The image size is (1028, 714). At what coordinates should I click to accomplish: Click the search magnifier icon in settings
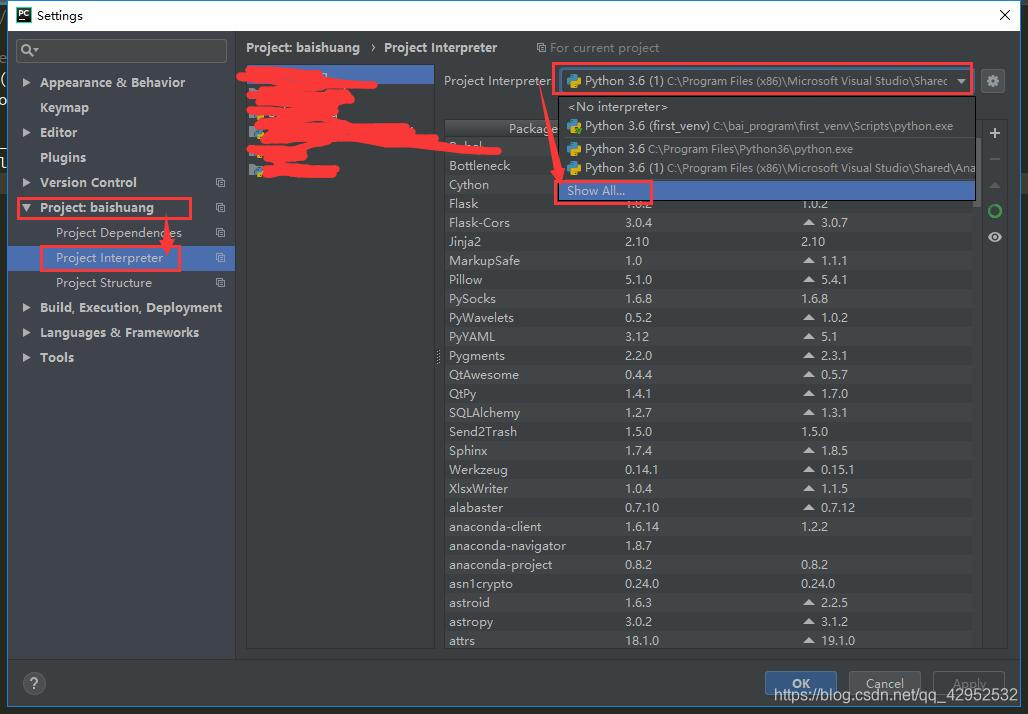(29, 50)
